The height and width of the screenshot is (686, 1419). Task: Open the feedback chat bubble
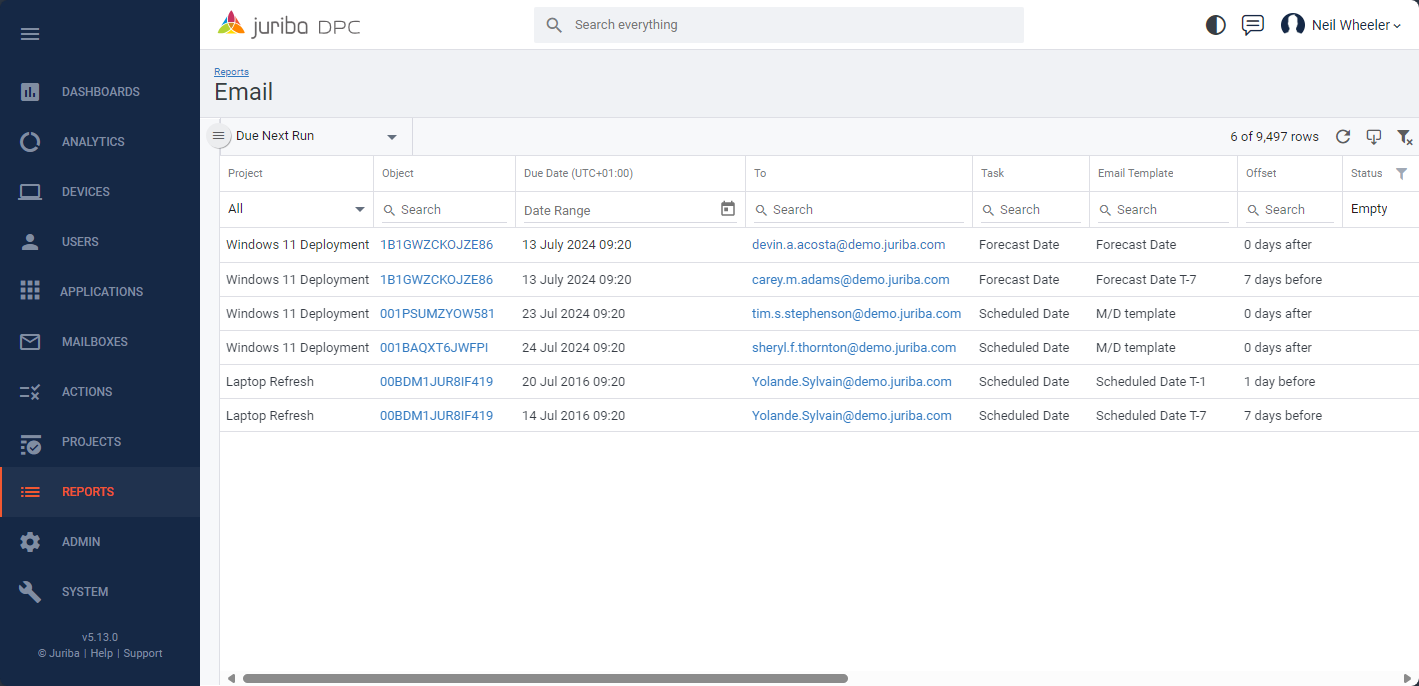point(1252,25)
